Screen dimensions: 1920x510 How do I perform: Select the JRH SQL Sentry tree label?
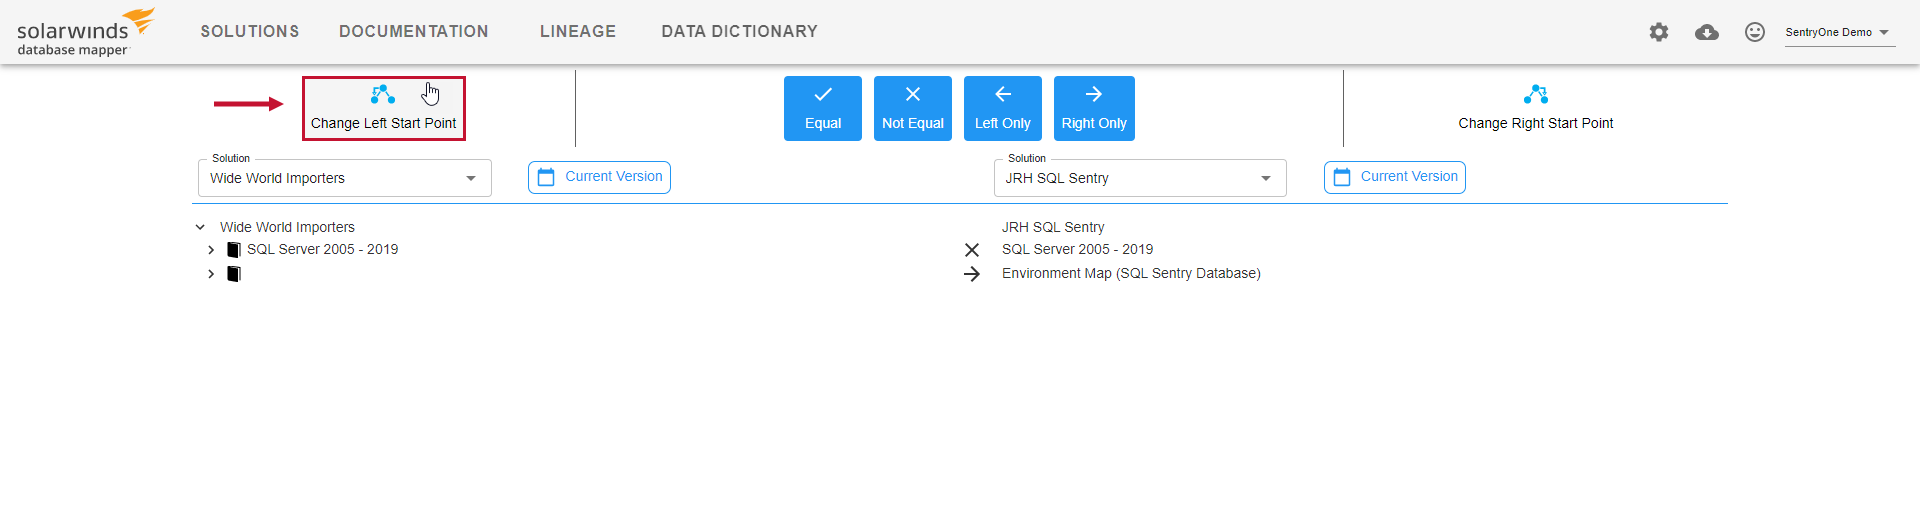[1053, 227]
